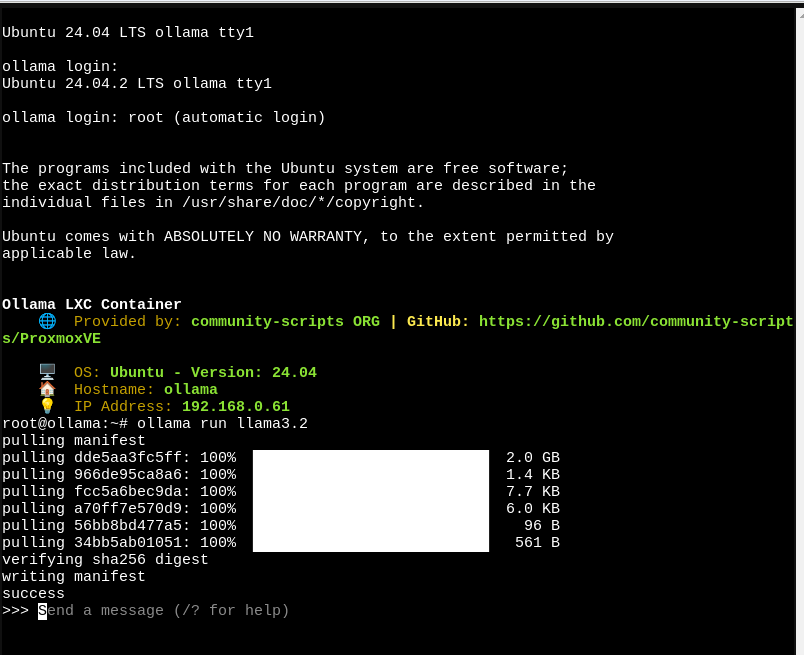Image resolution: width=804 pixels, height=655 pixels.
Task: Click the IP address 192.168.0.61
Action: tap(236, 406)
